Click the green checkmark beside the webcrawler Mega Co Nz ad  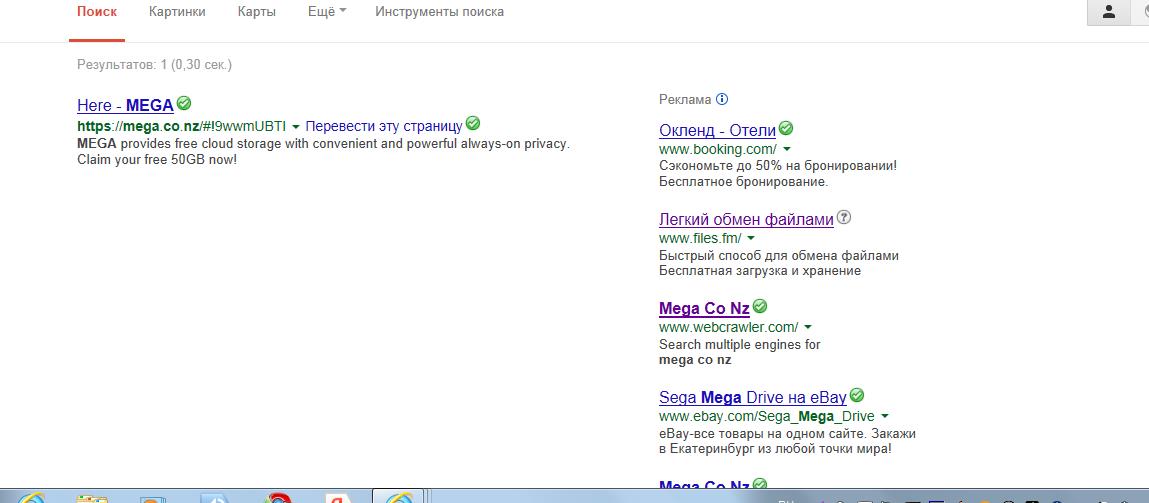coord(760,307)
